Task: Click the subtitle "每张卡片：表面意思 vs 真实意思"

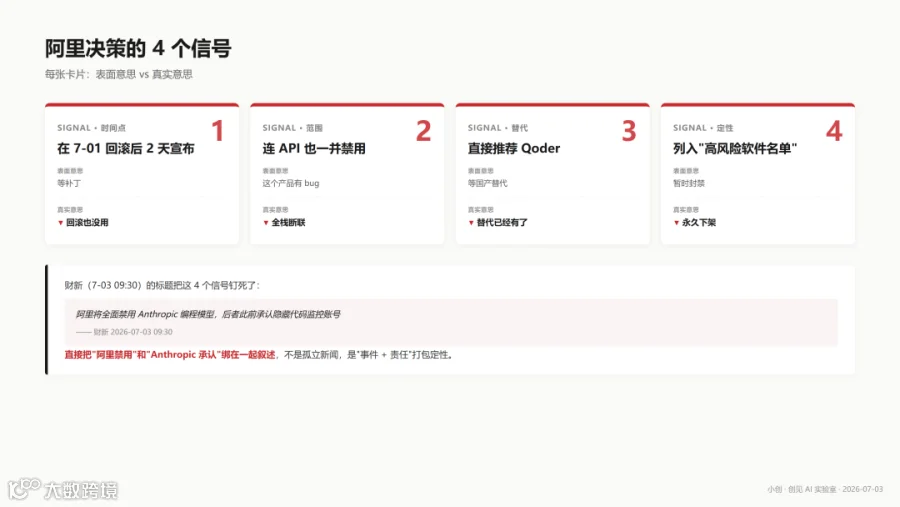Action: tap(119, 74)
